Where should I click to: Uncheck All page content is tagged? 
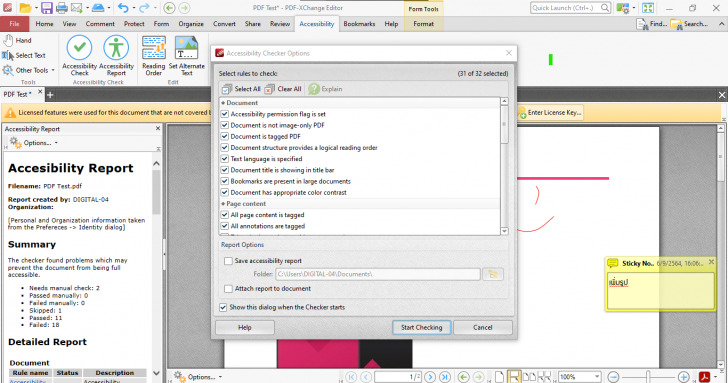pyautogui.click(x=225, y=215)
